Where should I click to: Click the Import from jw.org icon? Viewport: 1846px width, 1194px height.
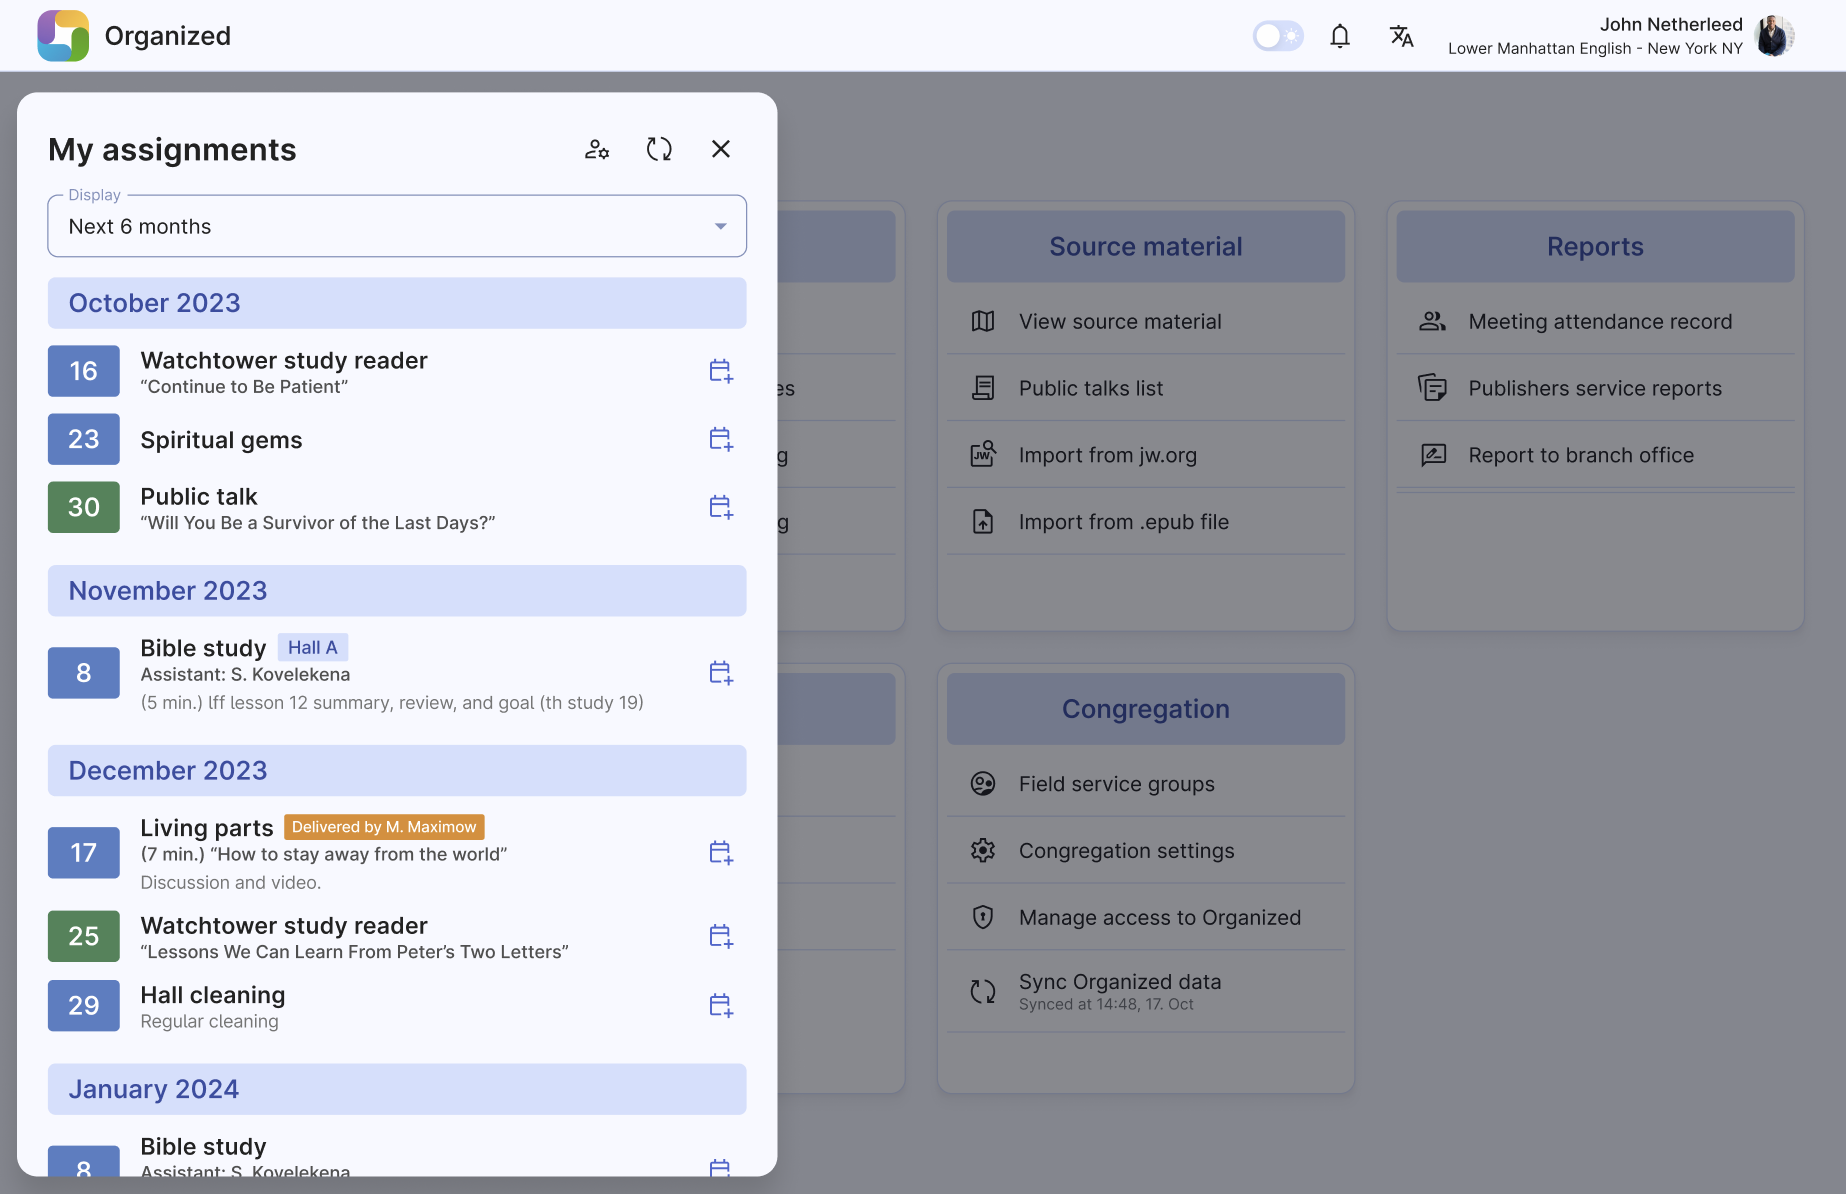(x=983, y=454)
